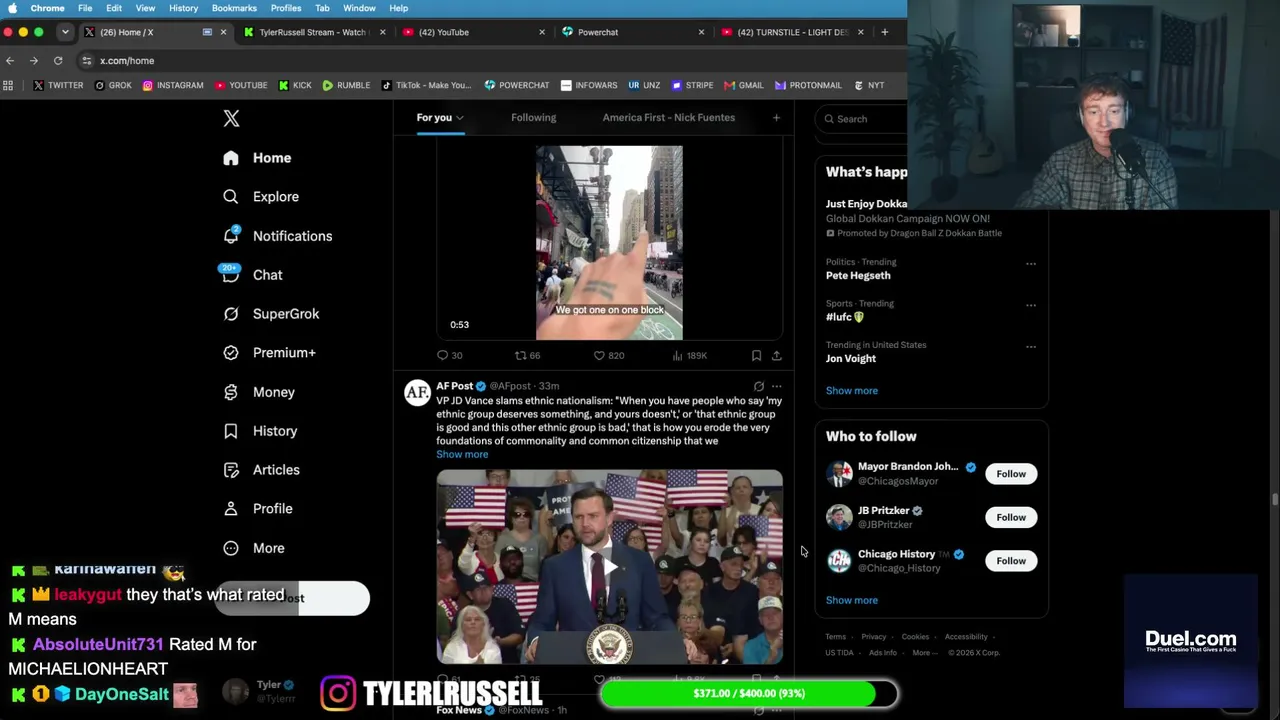Viewport: 1280px width, 720px height.
Task: Open Articles from the sidebar
Action: click(261, 470)
